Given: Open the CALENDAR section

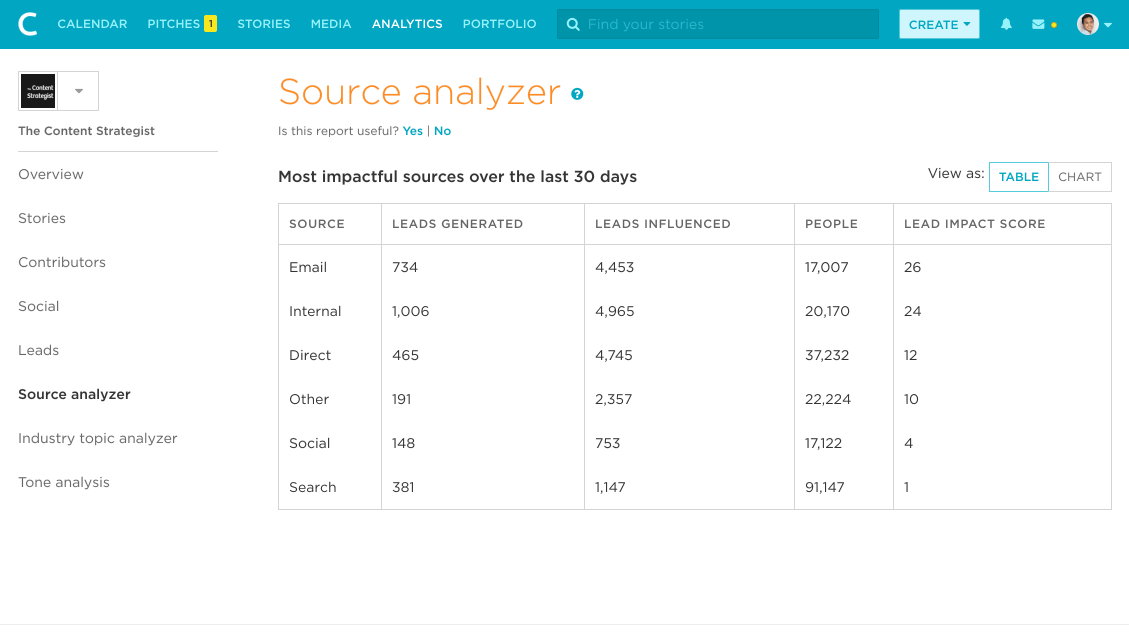Looking at the screenshot, I should [92, 23].
